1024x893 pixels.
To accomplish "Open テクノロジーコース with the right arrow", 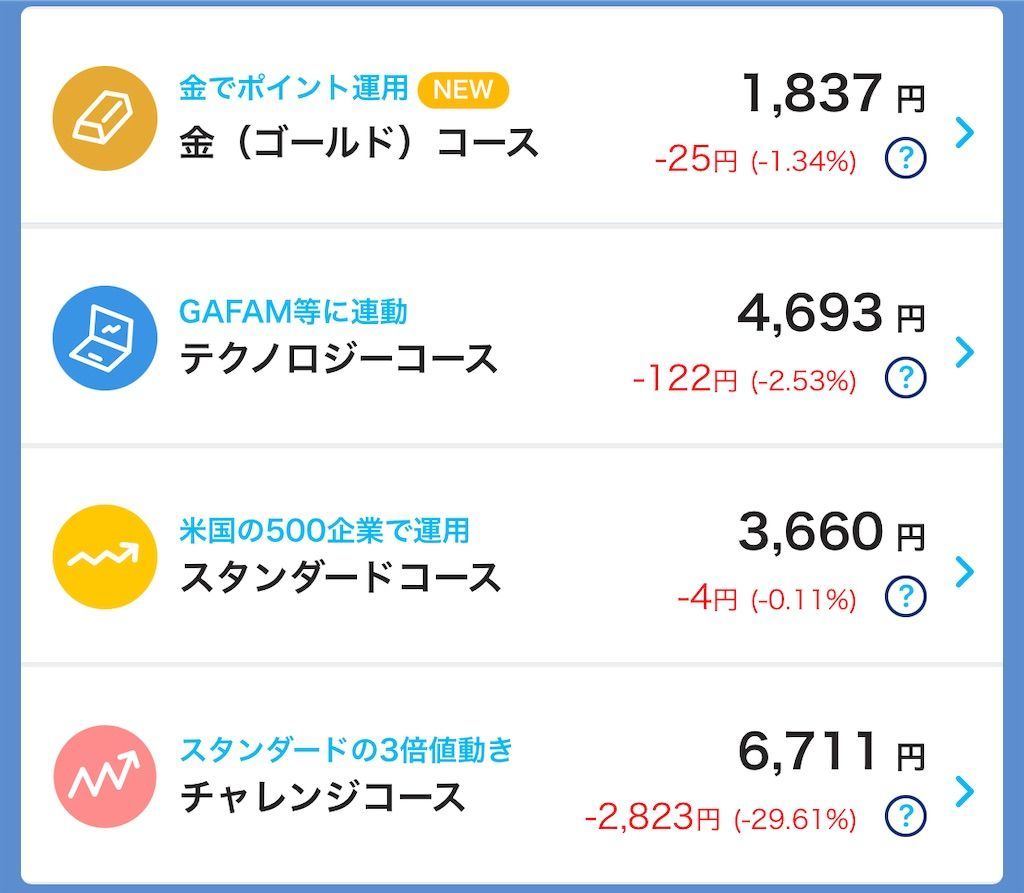I will point(963,352).
